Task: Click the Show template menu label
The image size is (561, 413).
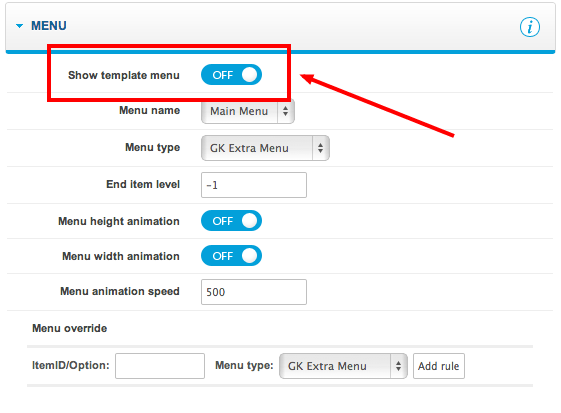Action: 124,75
